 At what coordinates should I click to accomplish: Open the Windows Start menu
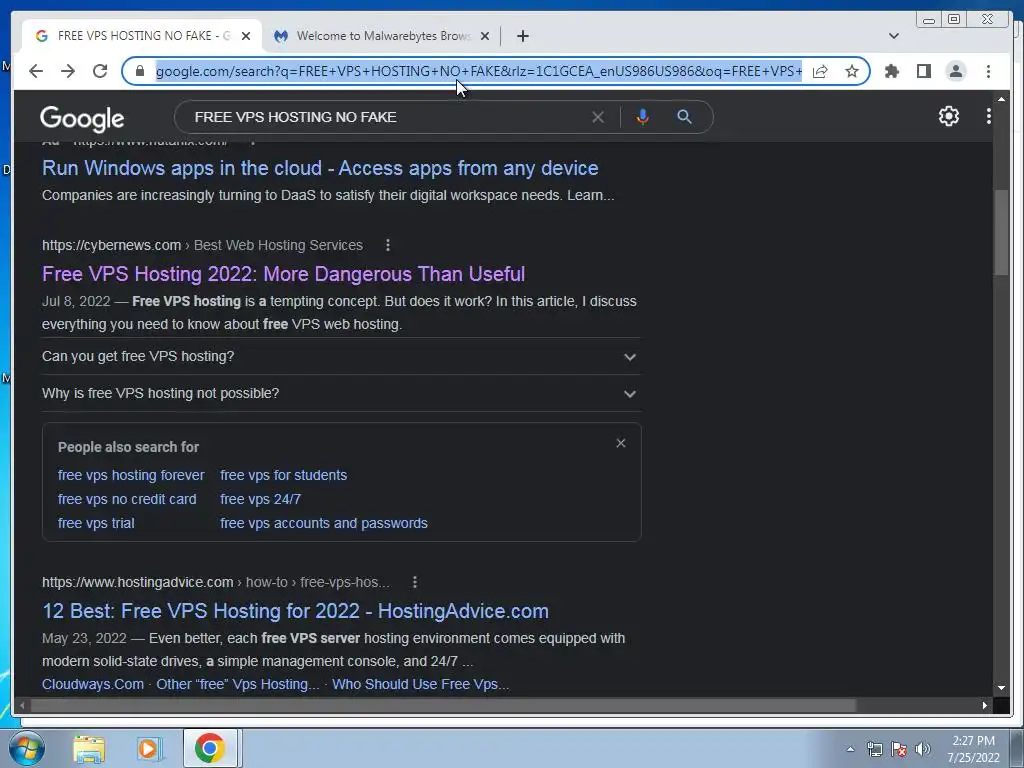pyautogui.click(x=27, y=748)
